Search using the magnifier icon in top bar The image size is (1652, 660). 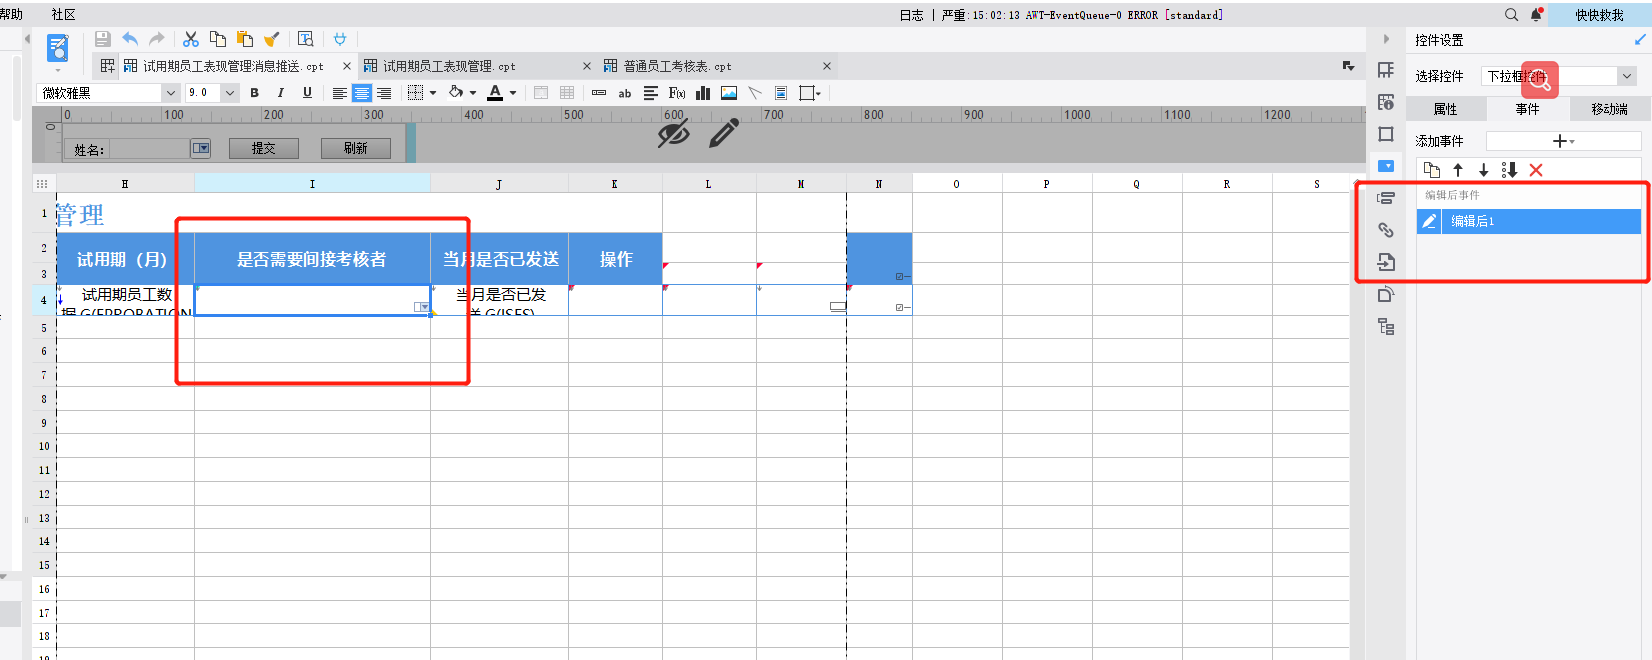(1511, 15)
